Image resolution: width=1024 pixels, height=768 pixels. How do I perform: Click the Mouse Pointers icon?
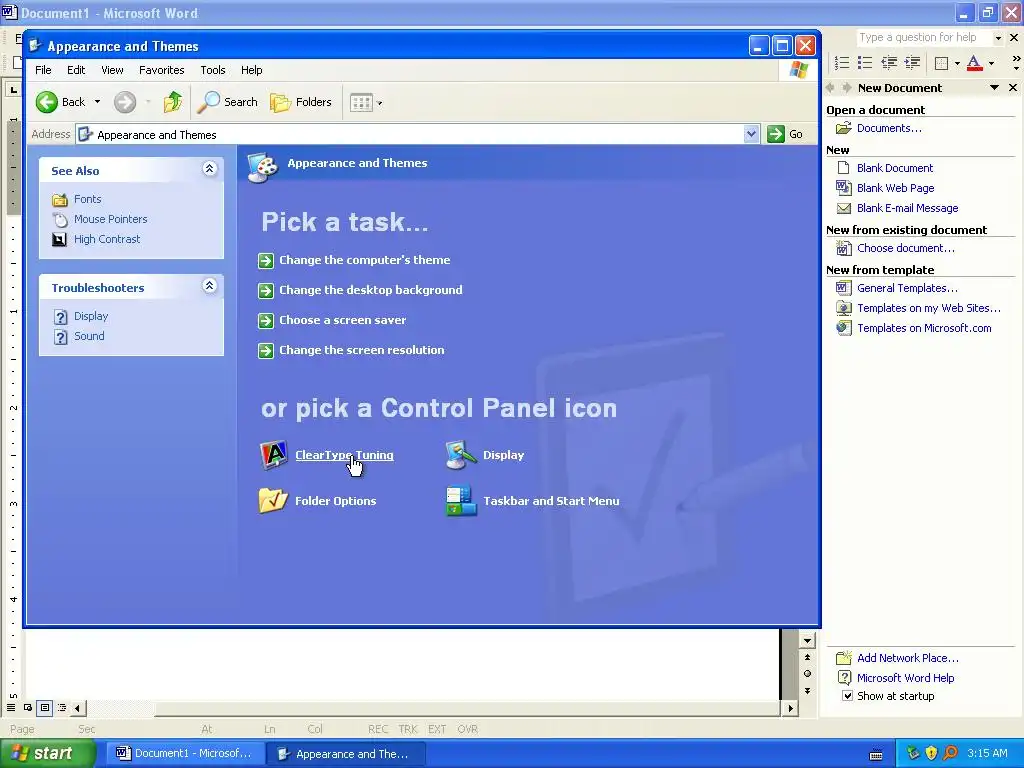(x=59, y=219)
